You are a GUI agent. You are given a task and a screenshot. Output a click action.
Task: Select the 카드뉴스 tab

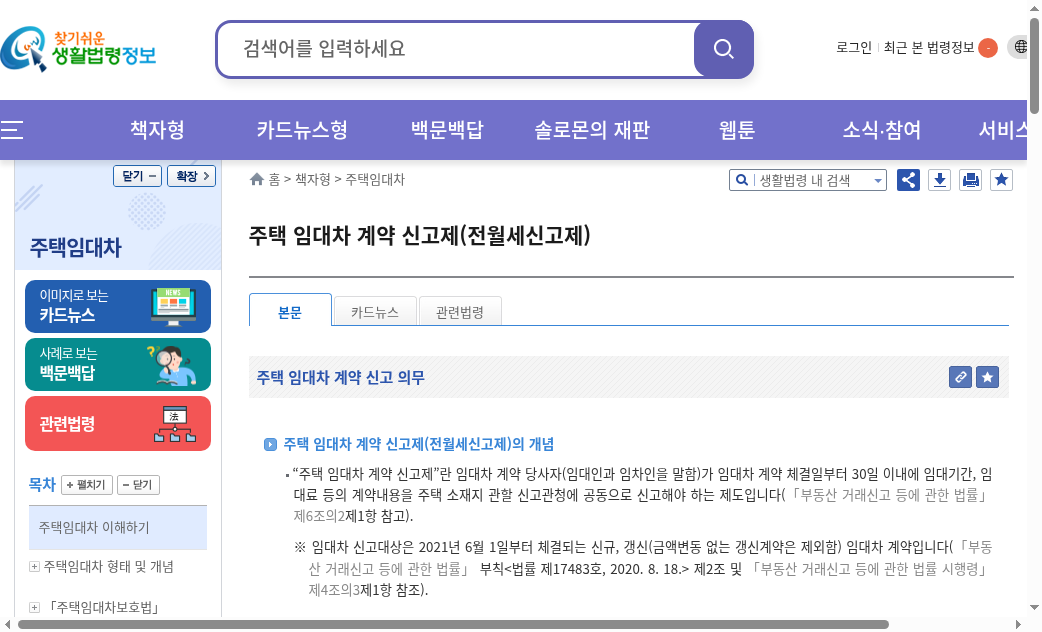(x=375, y=311)
